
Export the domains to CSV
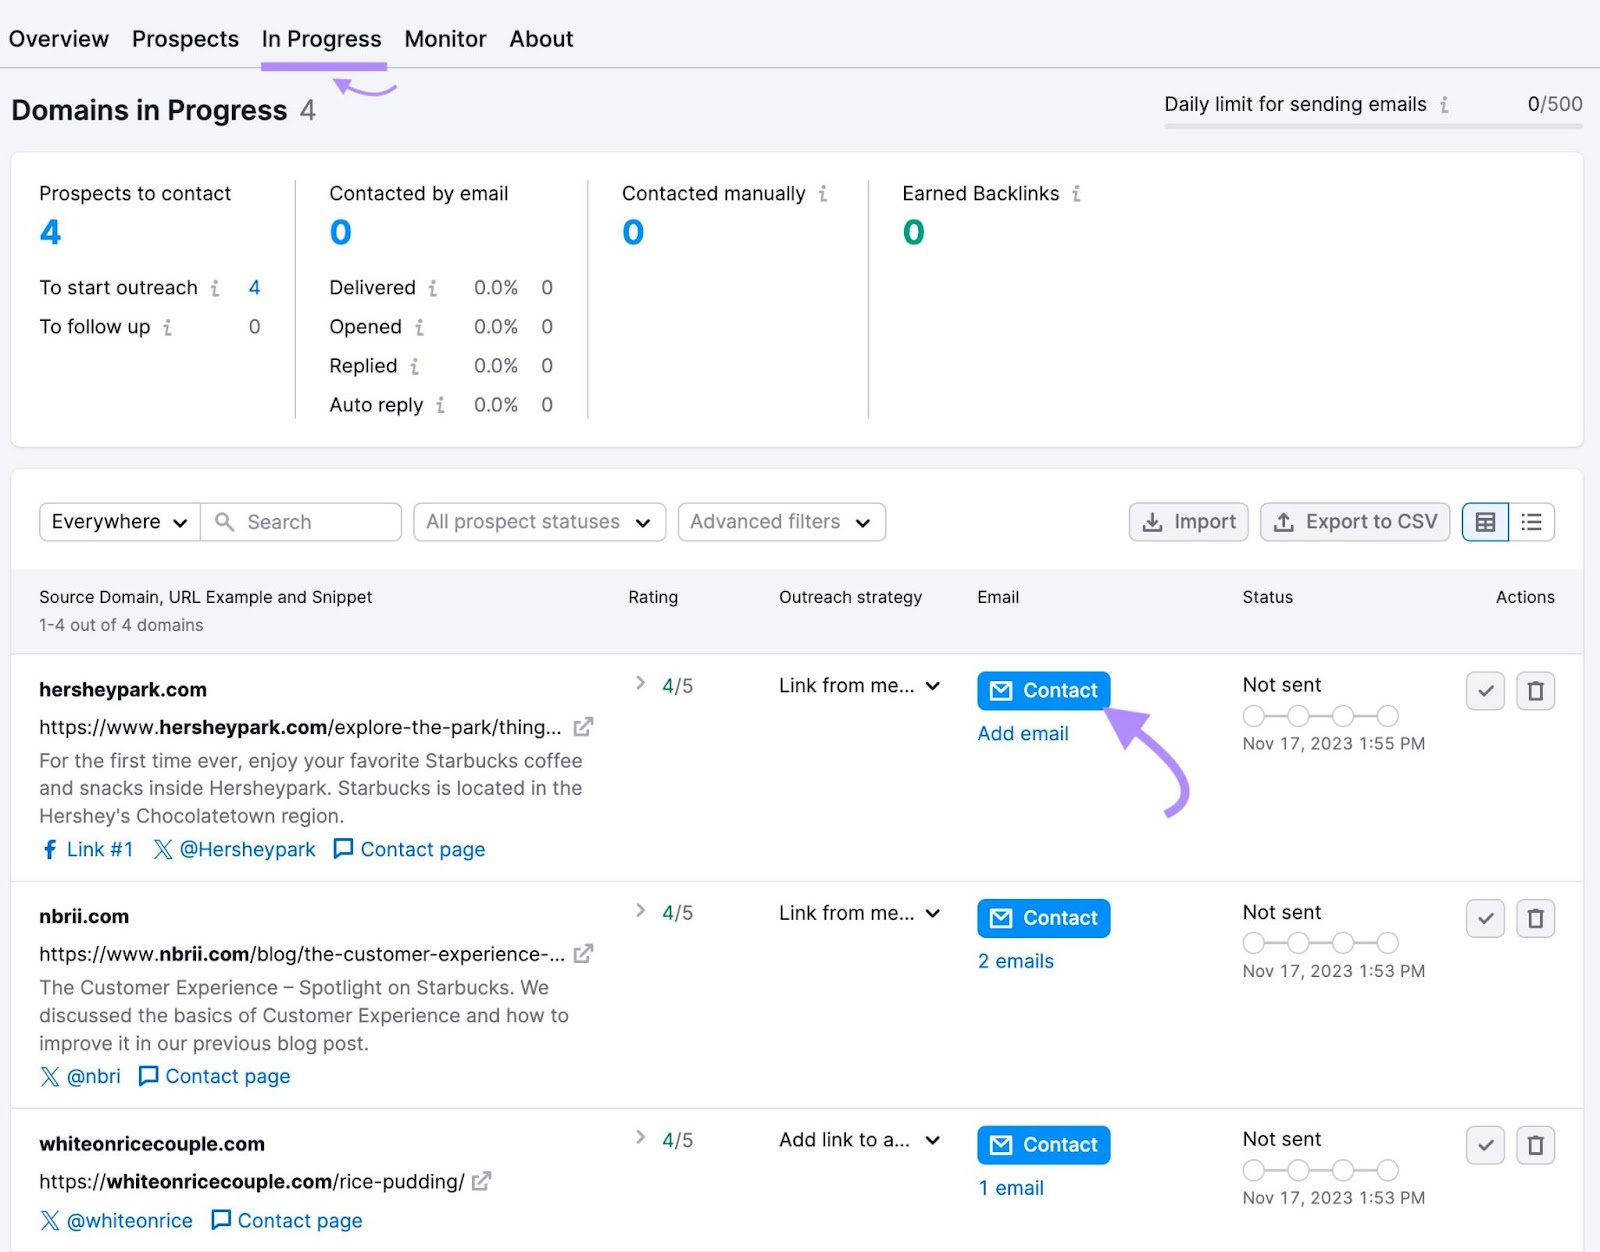pyautogui.click(x=1354, y=522)
